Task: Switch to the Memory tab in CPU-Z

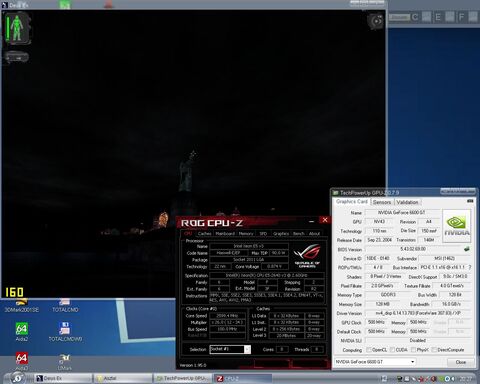Action: coord(246,234)
